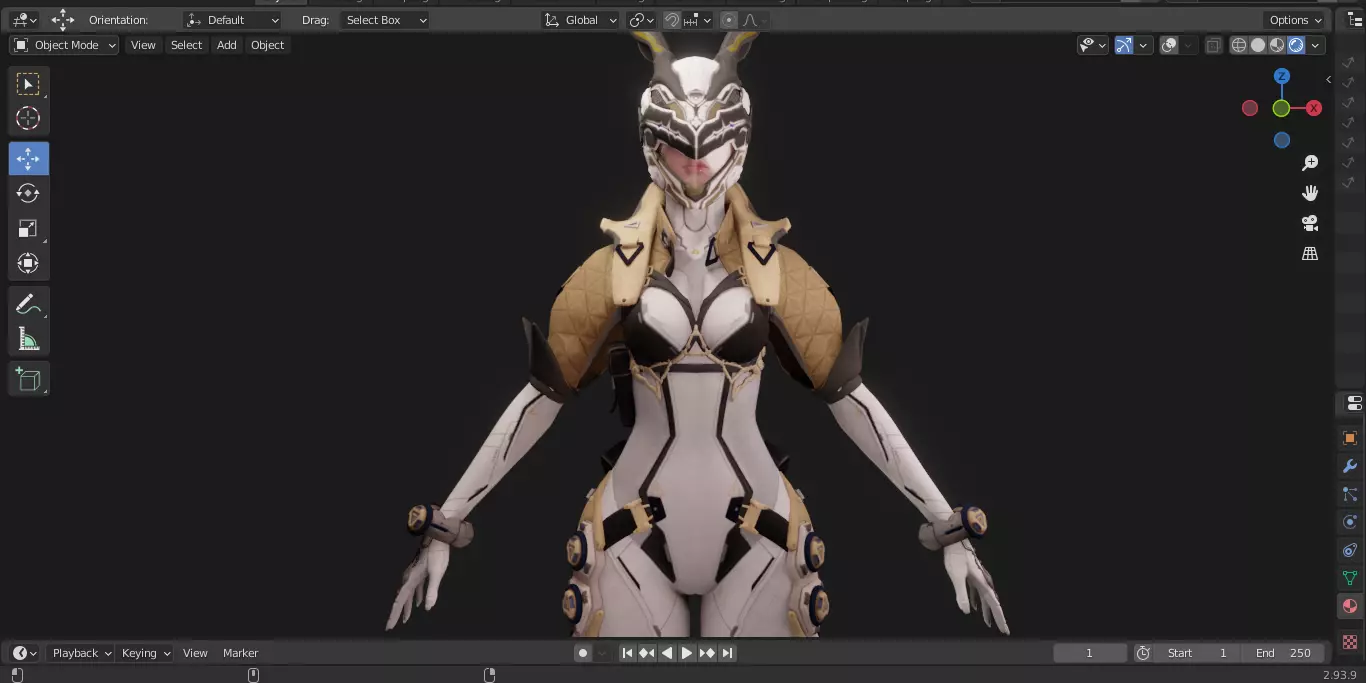Open the timeline Keying popover
1366x683 pixels.
coord(145,653)
